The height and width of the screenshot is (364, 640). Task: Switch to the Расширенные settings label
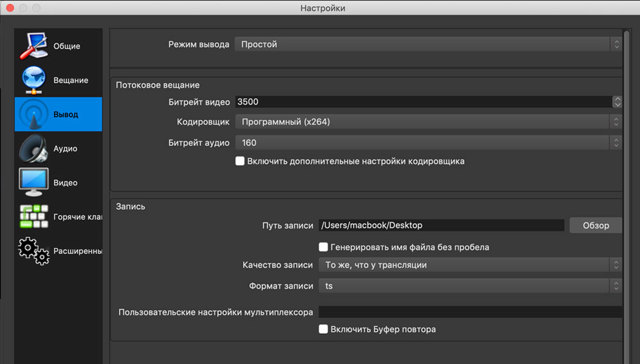(x=78, y=251)
